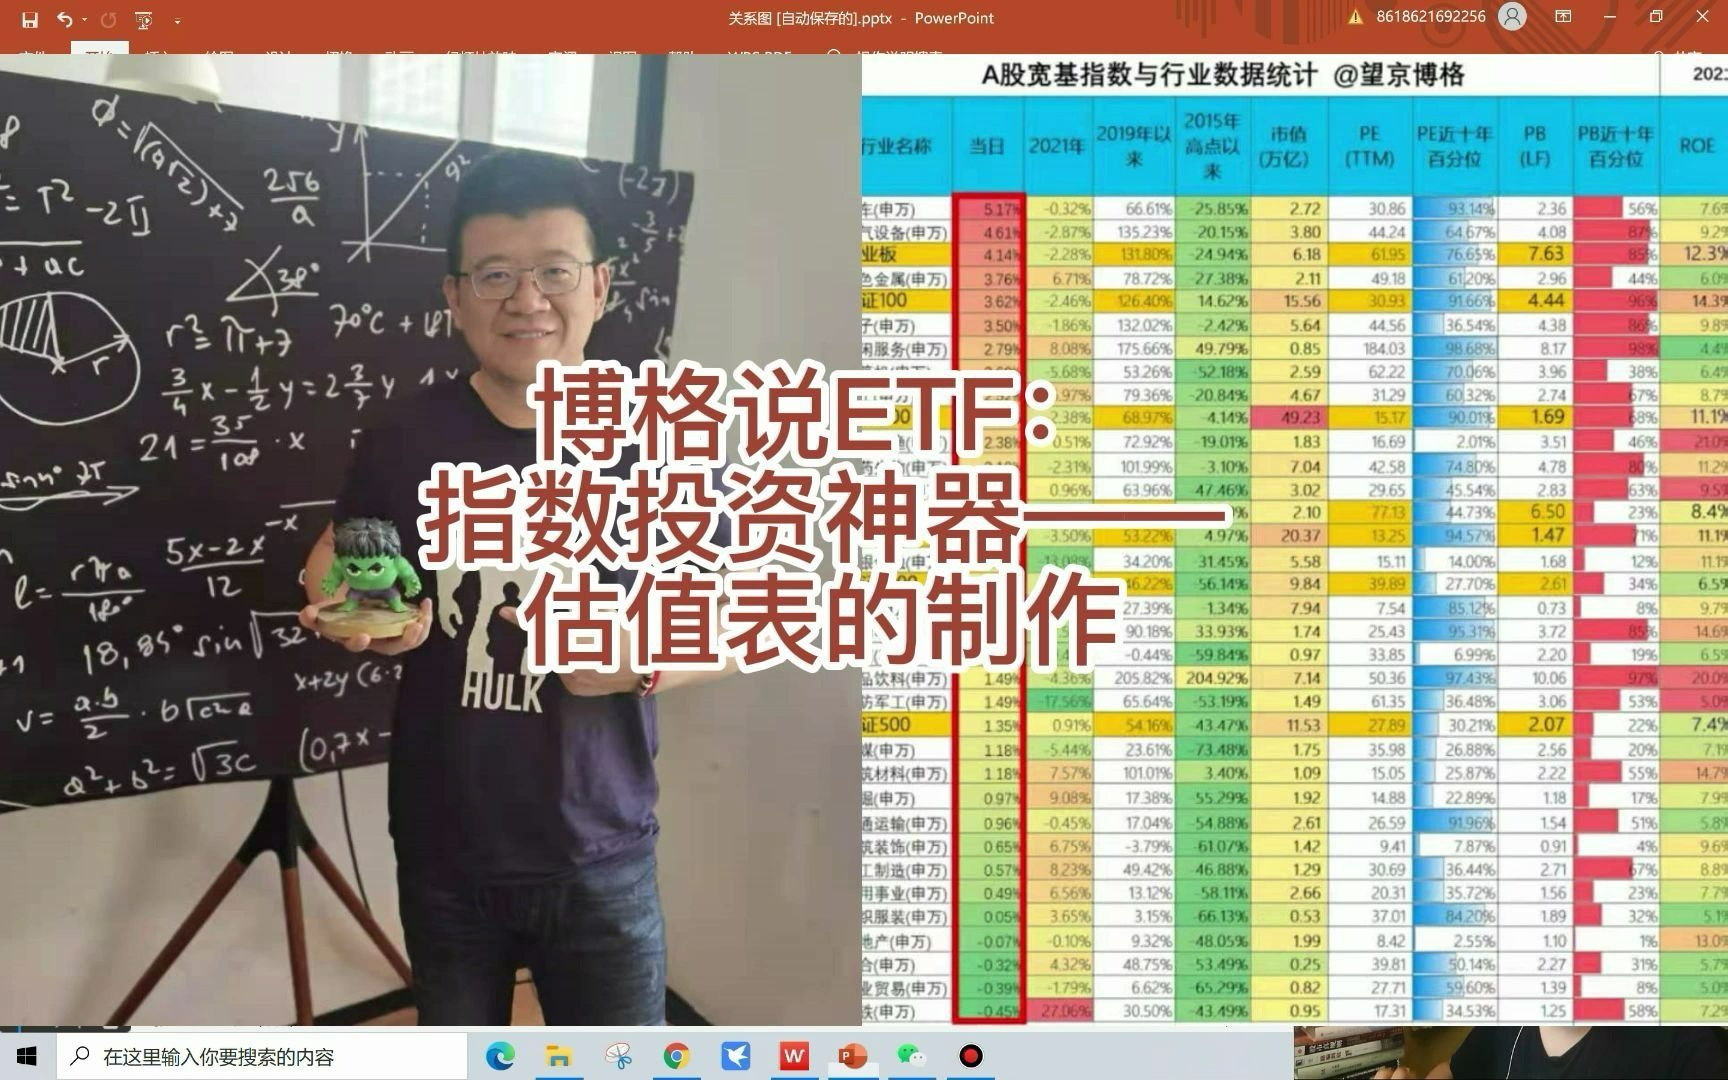
Task: Switch to PowerPoint taskbar icon
Action: (x=853, y=1056)
